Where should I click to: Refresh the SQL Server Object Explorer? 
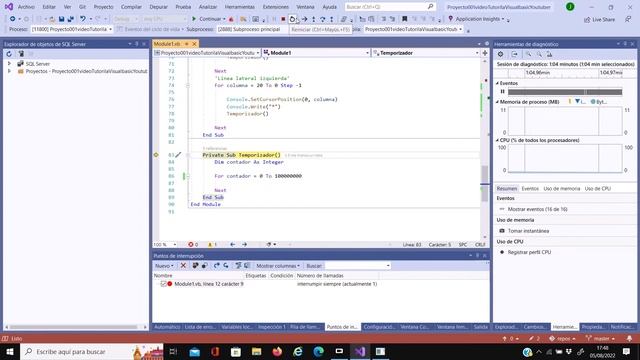coord(9,54)
